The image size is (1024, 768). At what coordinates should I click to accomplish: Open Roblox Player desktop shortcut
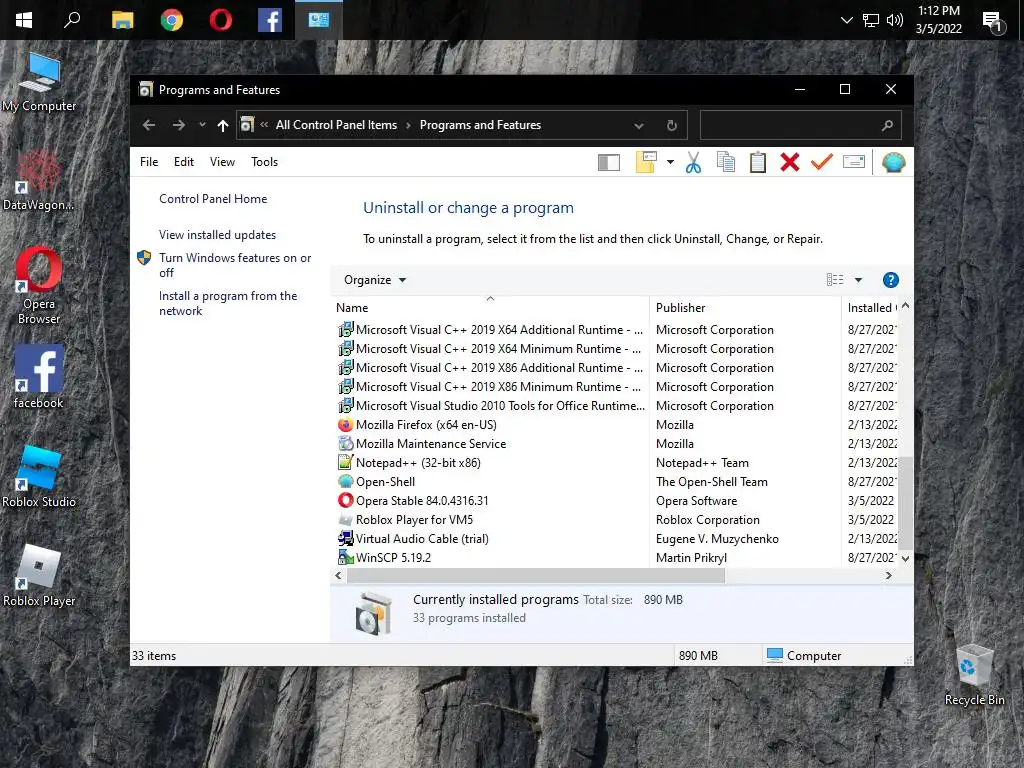tap(39, 576)
